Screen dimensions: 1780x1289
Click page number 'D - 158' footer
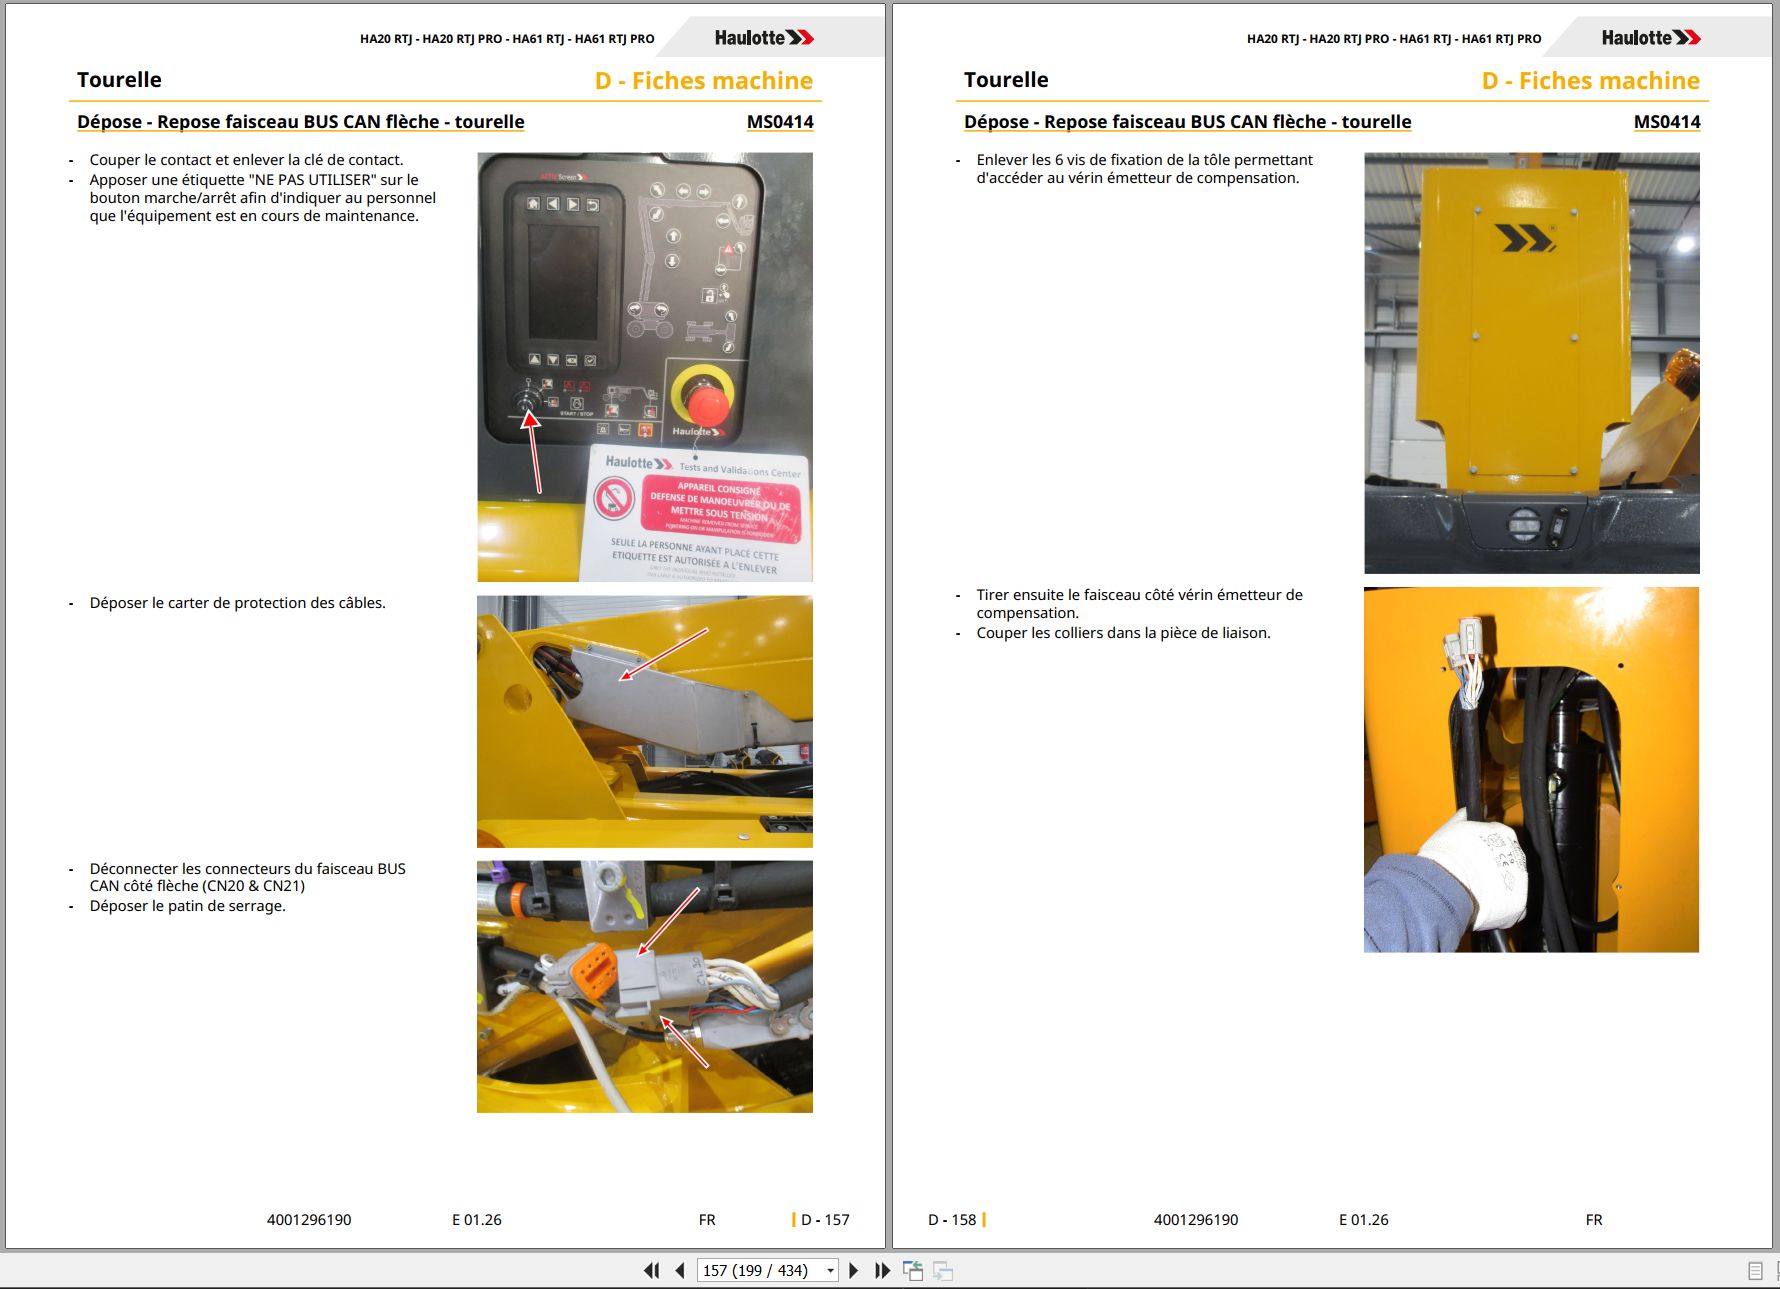[x=952, y=1220]
